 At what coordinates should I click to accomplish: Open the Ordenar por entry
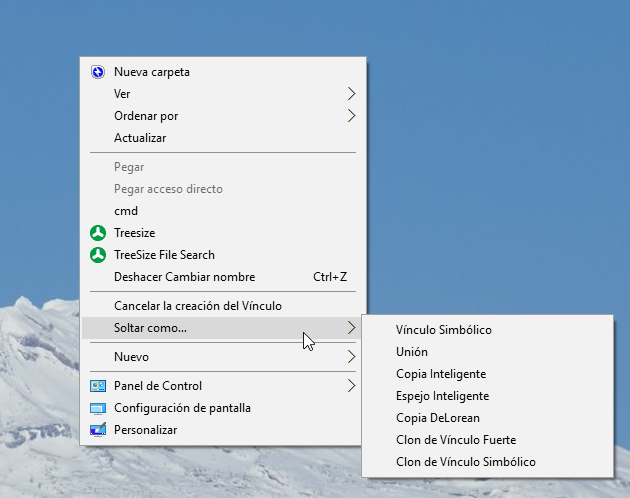[x=223, y=116]
